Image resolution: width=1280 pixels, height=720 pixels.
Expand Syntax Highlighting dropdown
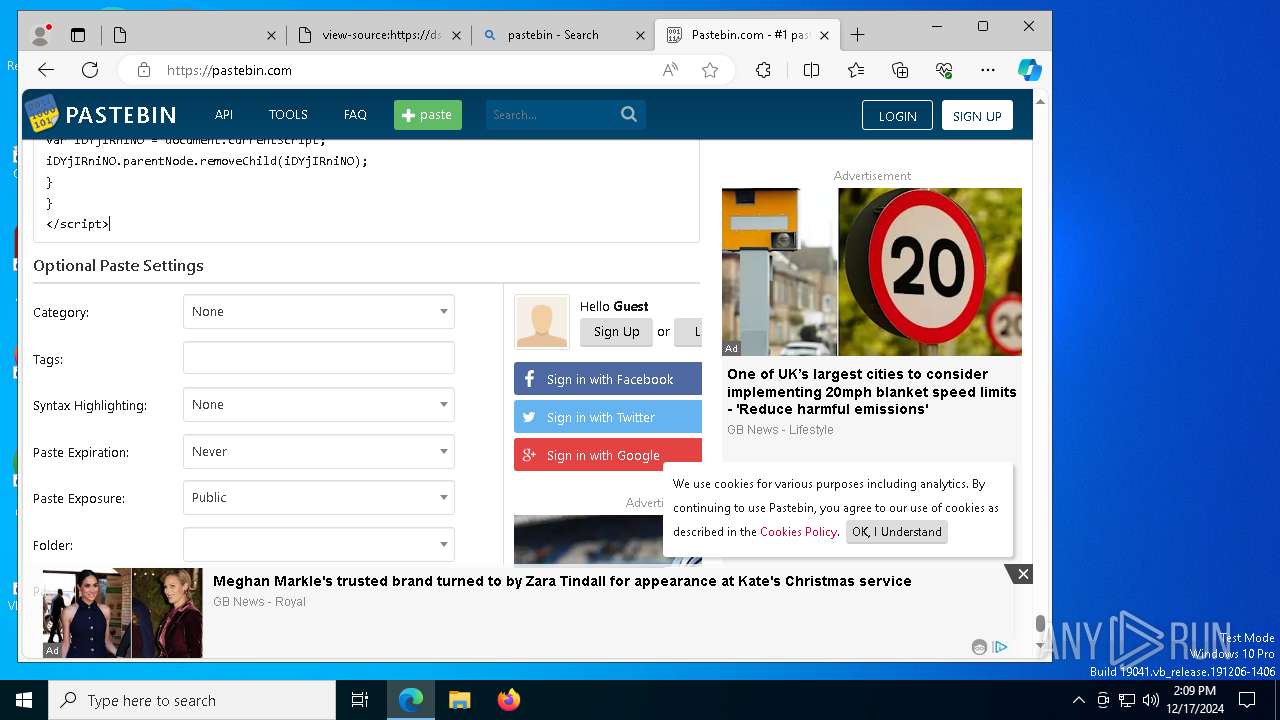point(319,405)
